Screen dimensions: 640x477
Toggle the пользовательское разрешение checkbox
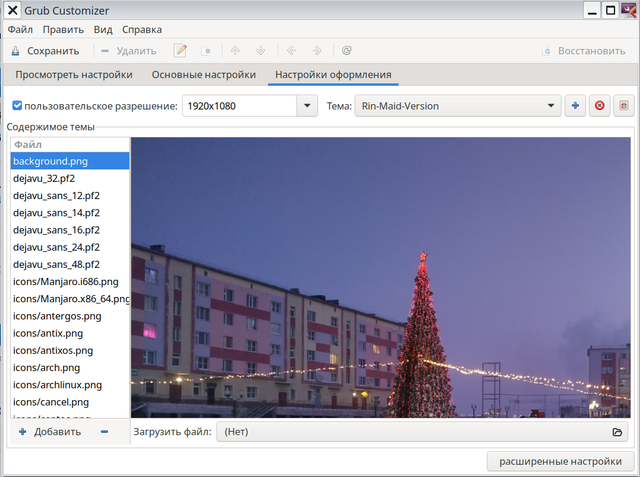17,106
